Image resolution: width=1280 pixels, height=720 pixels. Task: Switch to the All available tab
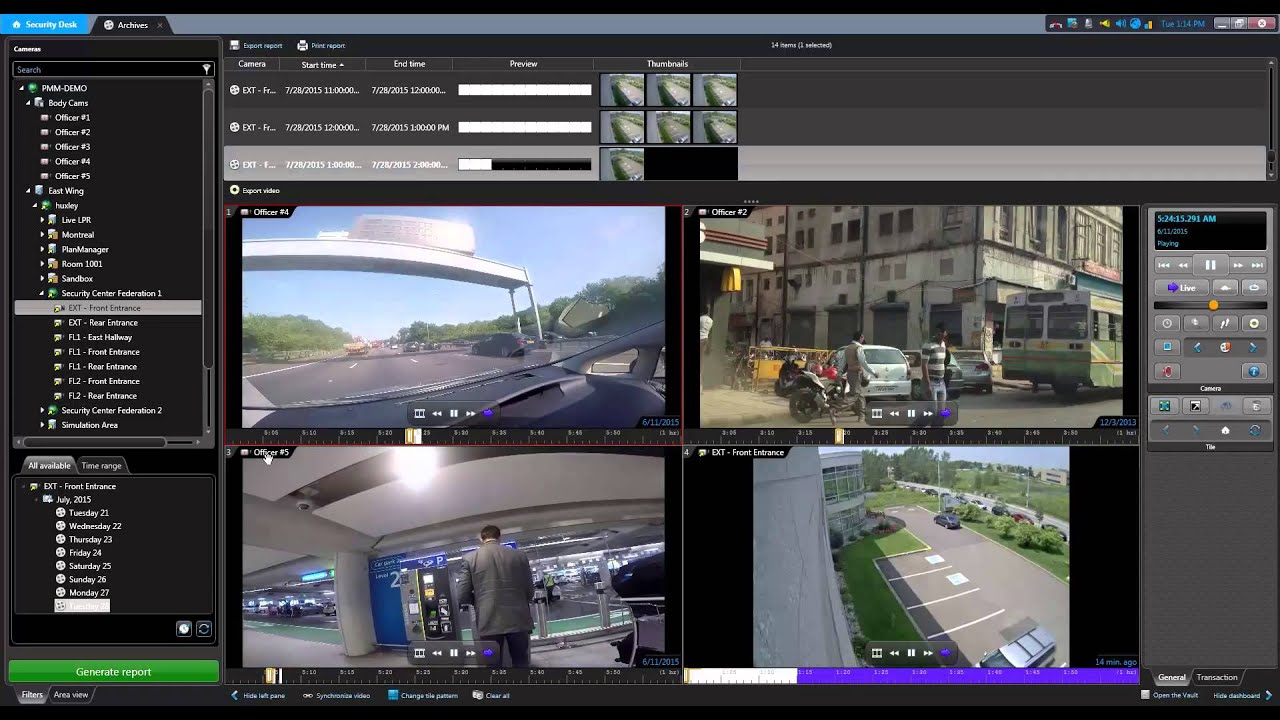[49, 466]
